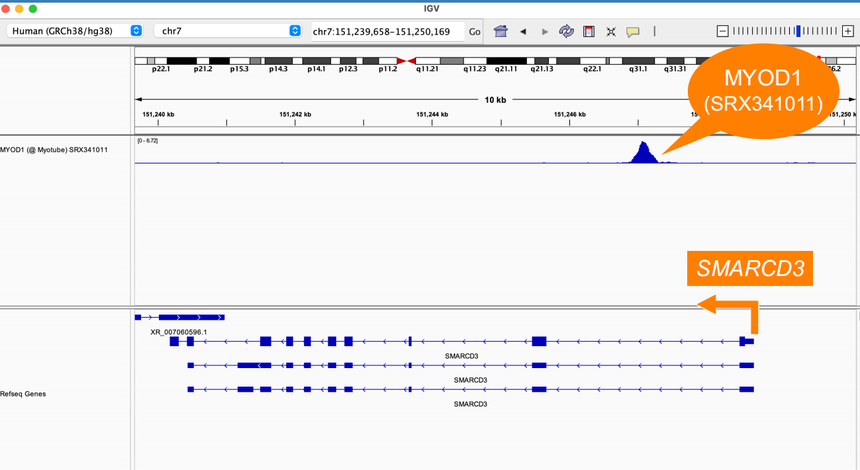
Task: Click the MYOD1 peak in the coverage track
Action: [642, 153]
